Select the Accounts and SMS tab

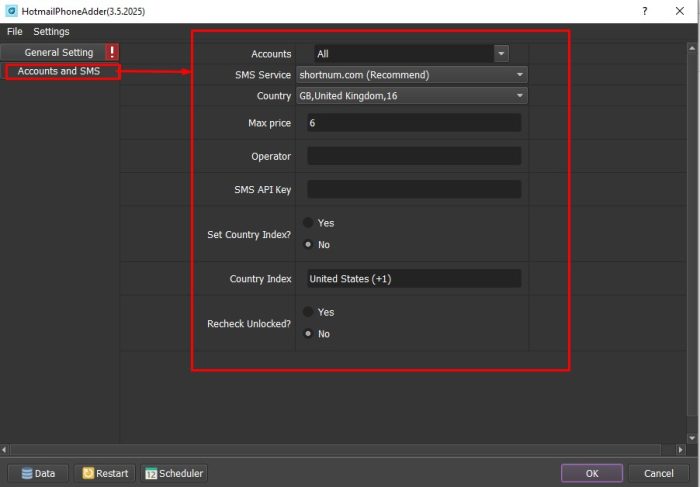pos(59,71)
